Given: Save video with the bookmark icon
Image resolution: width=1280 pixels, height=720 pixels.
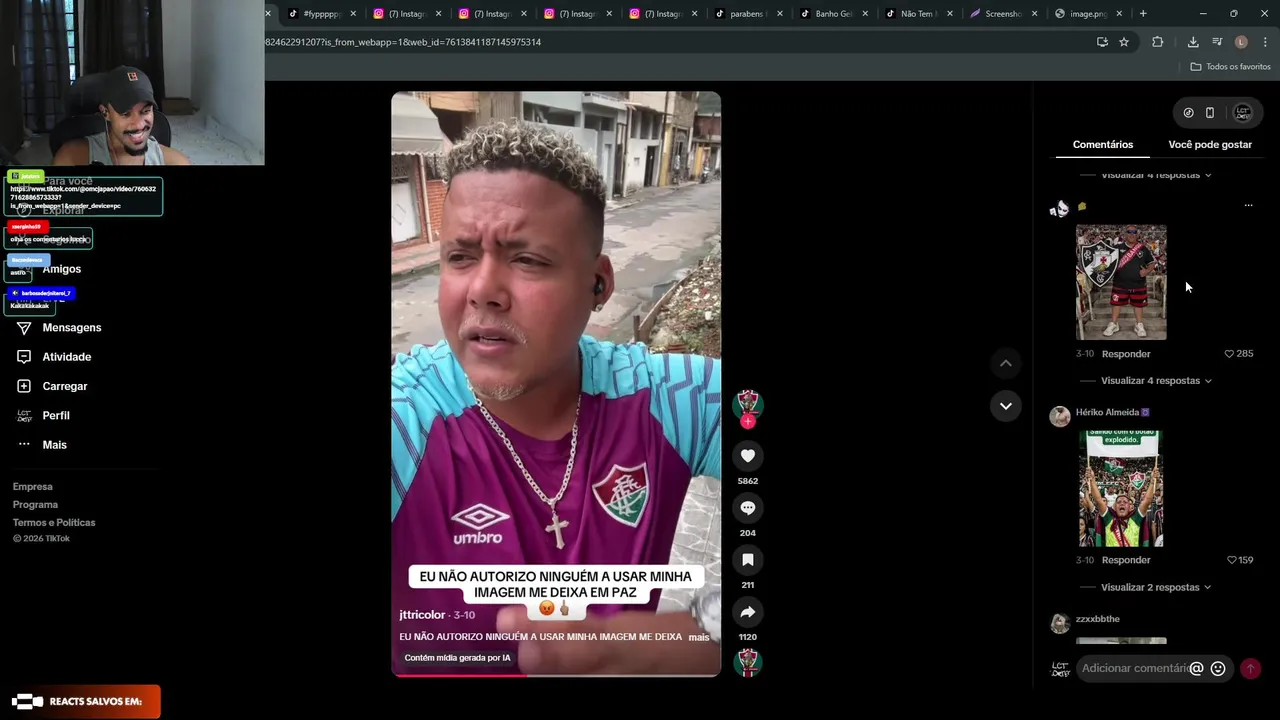Looking at the screenshot, I should [x=748, y=560].
